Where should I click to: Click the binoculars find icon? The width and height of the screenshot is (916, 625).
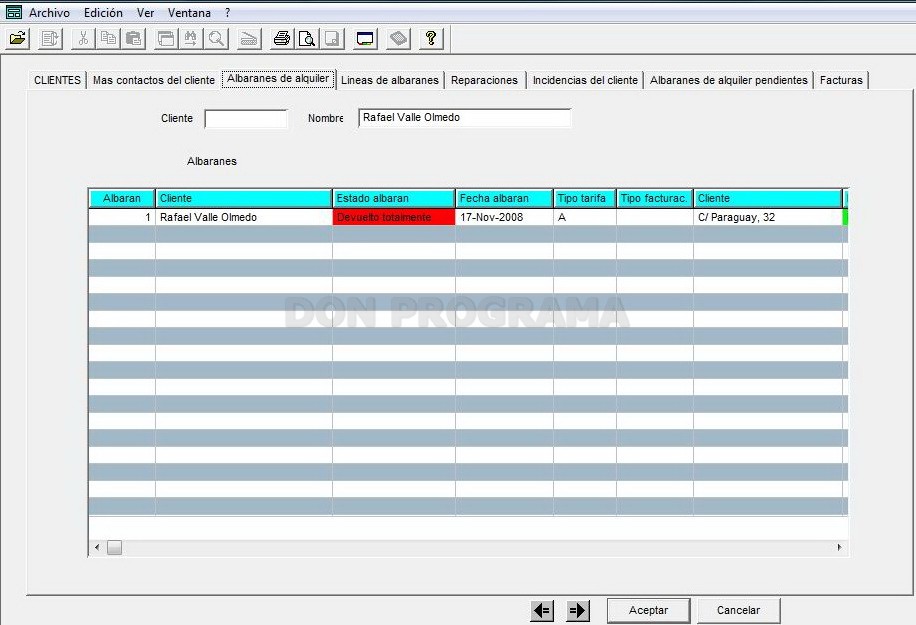tap(190, 39)
